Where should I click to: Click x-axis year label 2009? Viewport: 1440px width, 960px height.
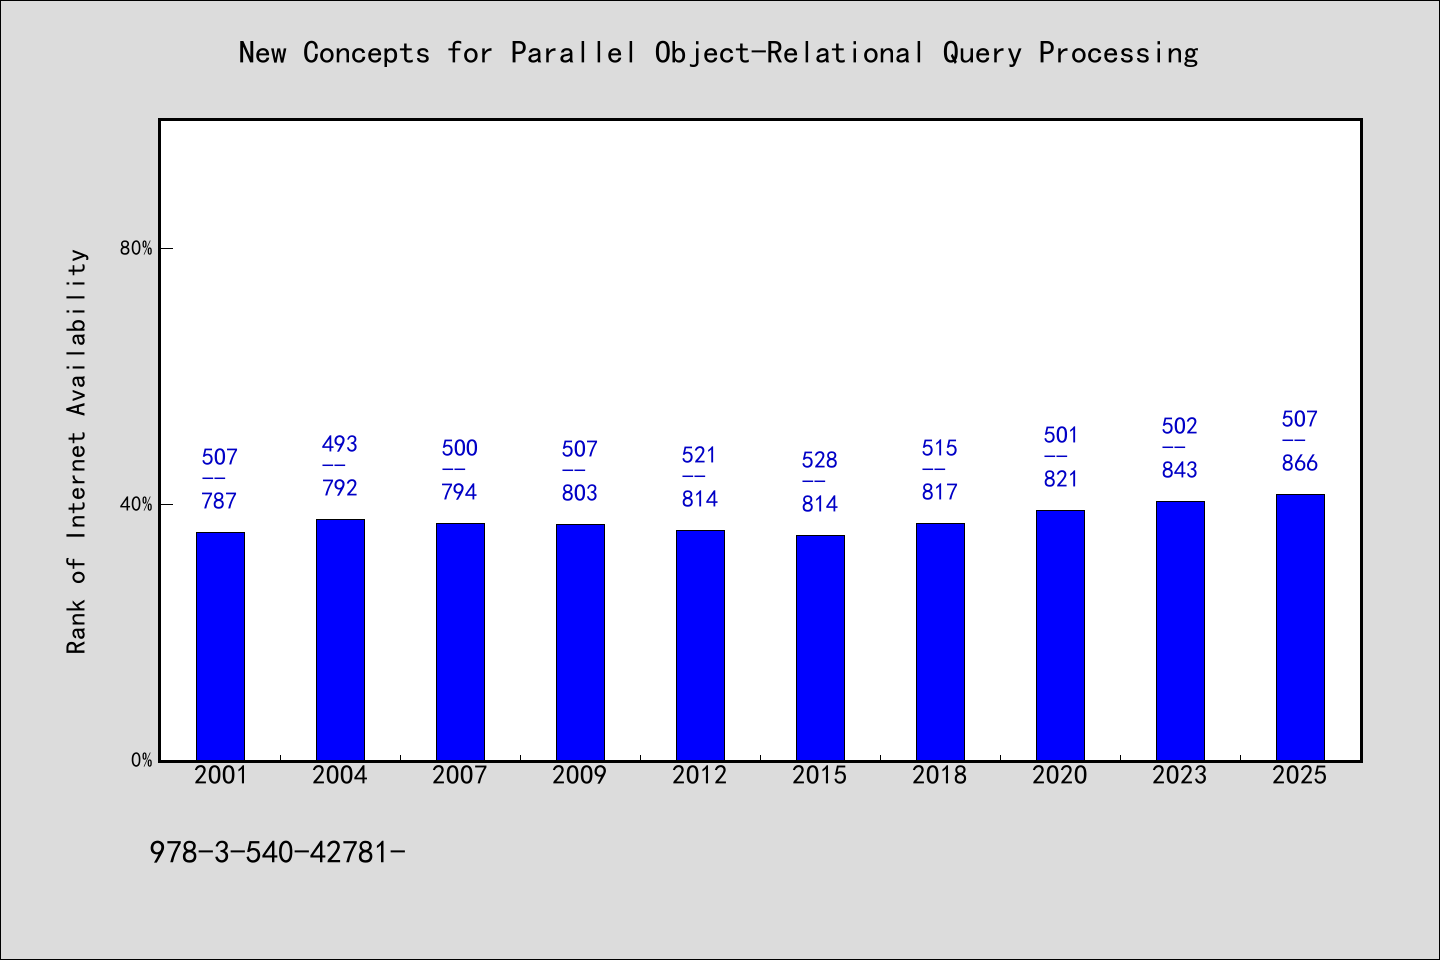click(x=580, y=775)
